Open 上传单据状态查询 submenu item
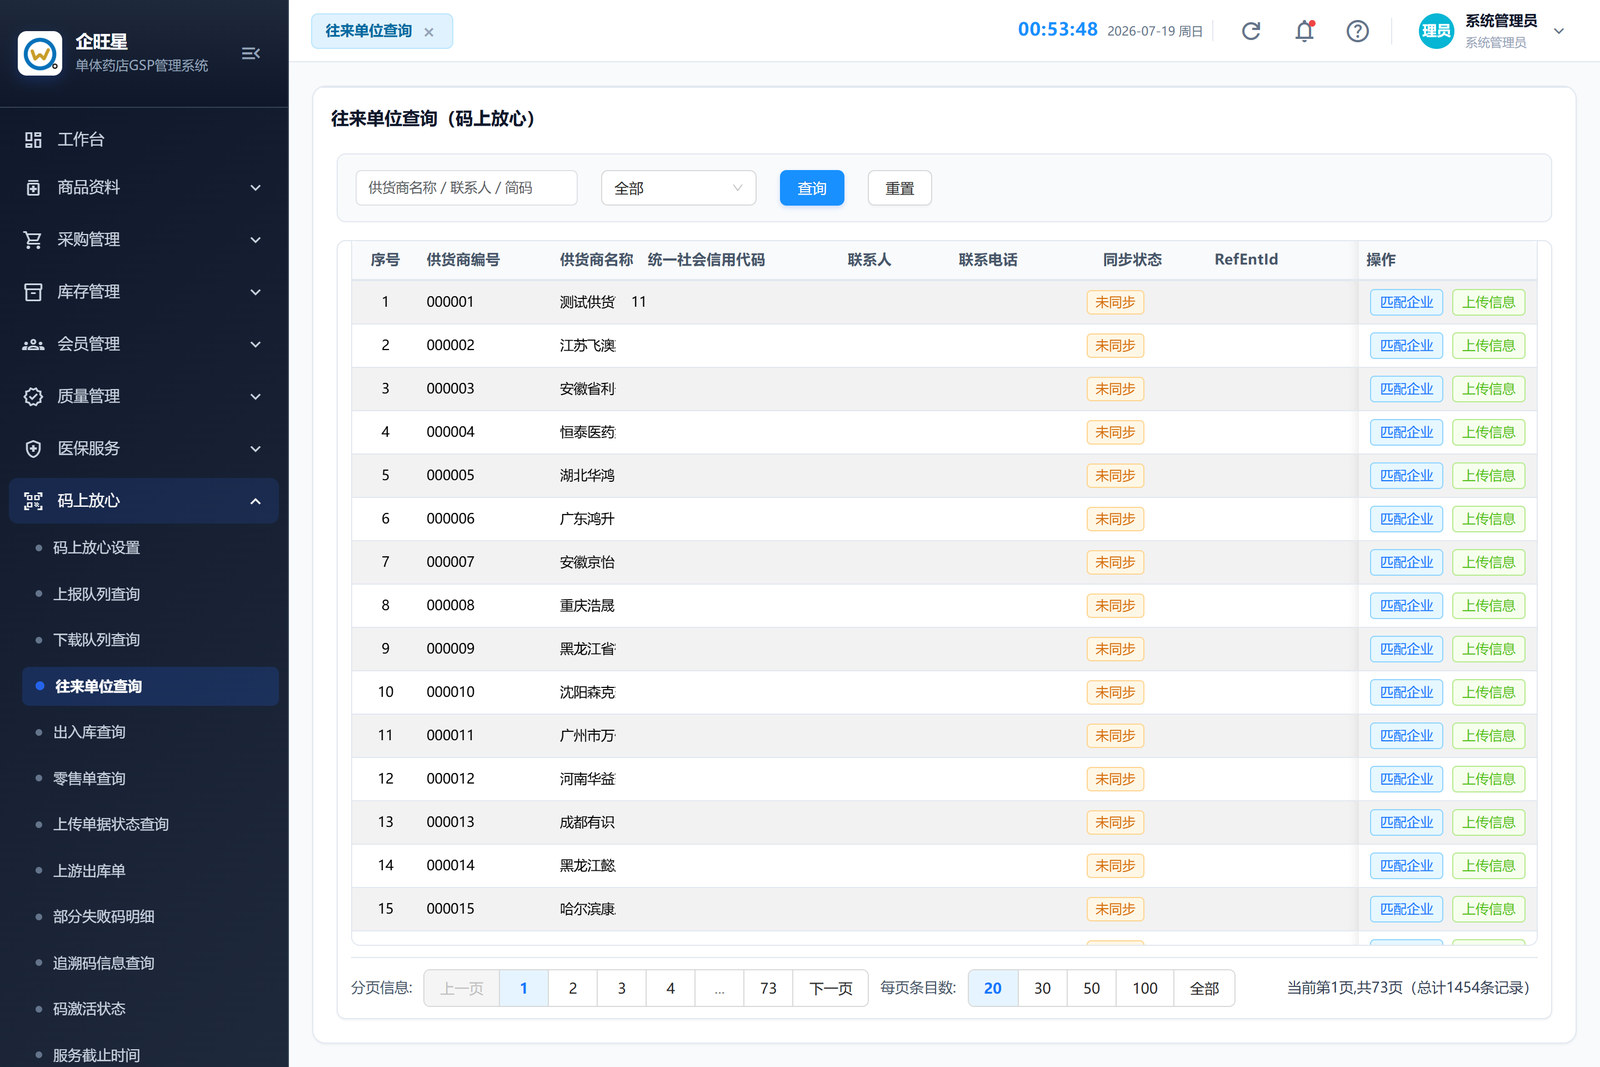This screenshot has width=1600, height=1067. (x=111, y=825)
